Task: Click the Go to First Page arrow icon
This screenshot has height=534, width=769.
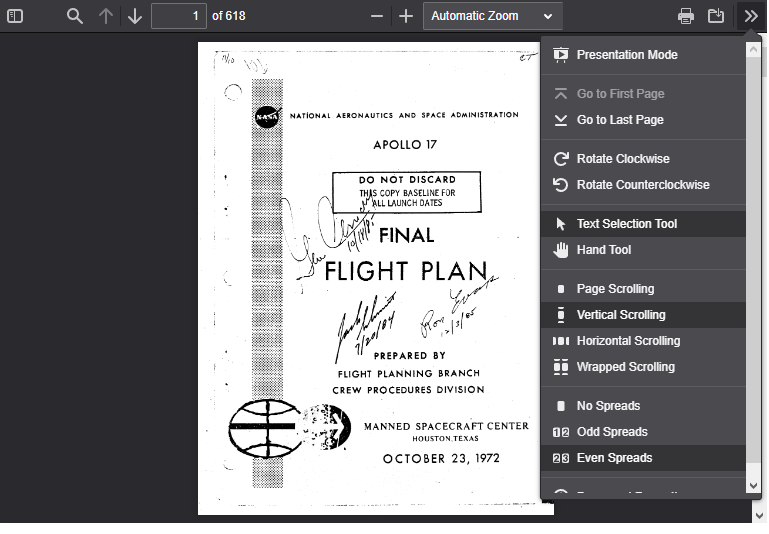Action: point(561,94)
